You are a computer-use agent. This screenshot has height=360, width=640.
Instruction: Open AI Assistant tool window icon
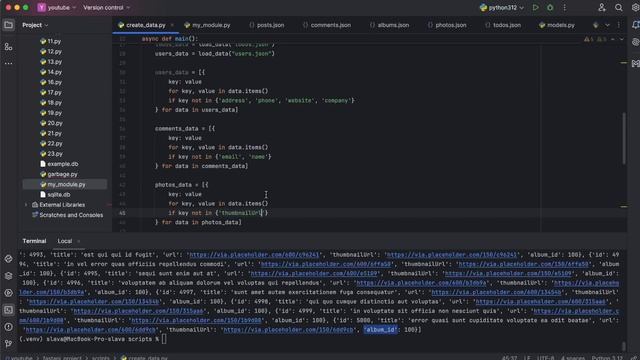(x=636, y=42)
